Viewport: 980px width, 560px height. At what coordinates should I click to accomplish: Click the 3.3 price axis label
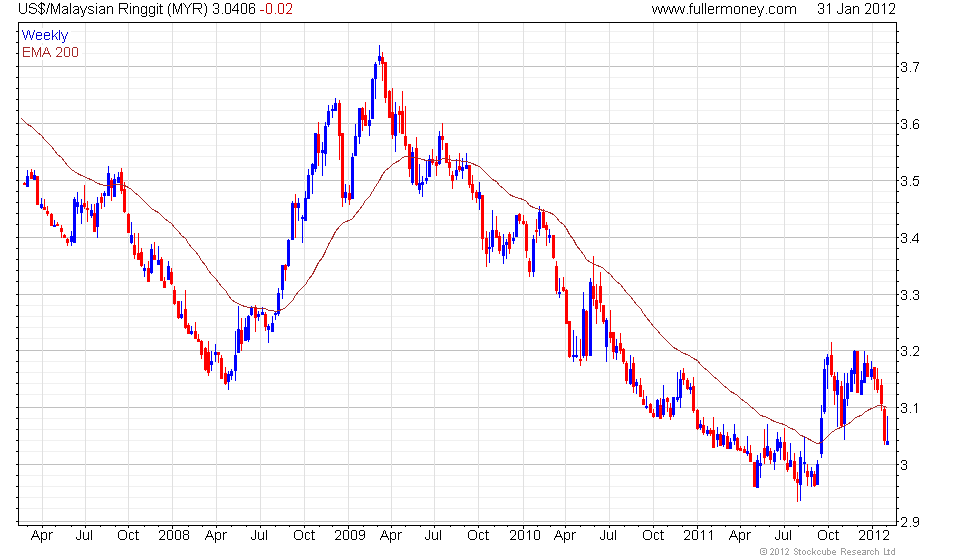(909, 295)
